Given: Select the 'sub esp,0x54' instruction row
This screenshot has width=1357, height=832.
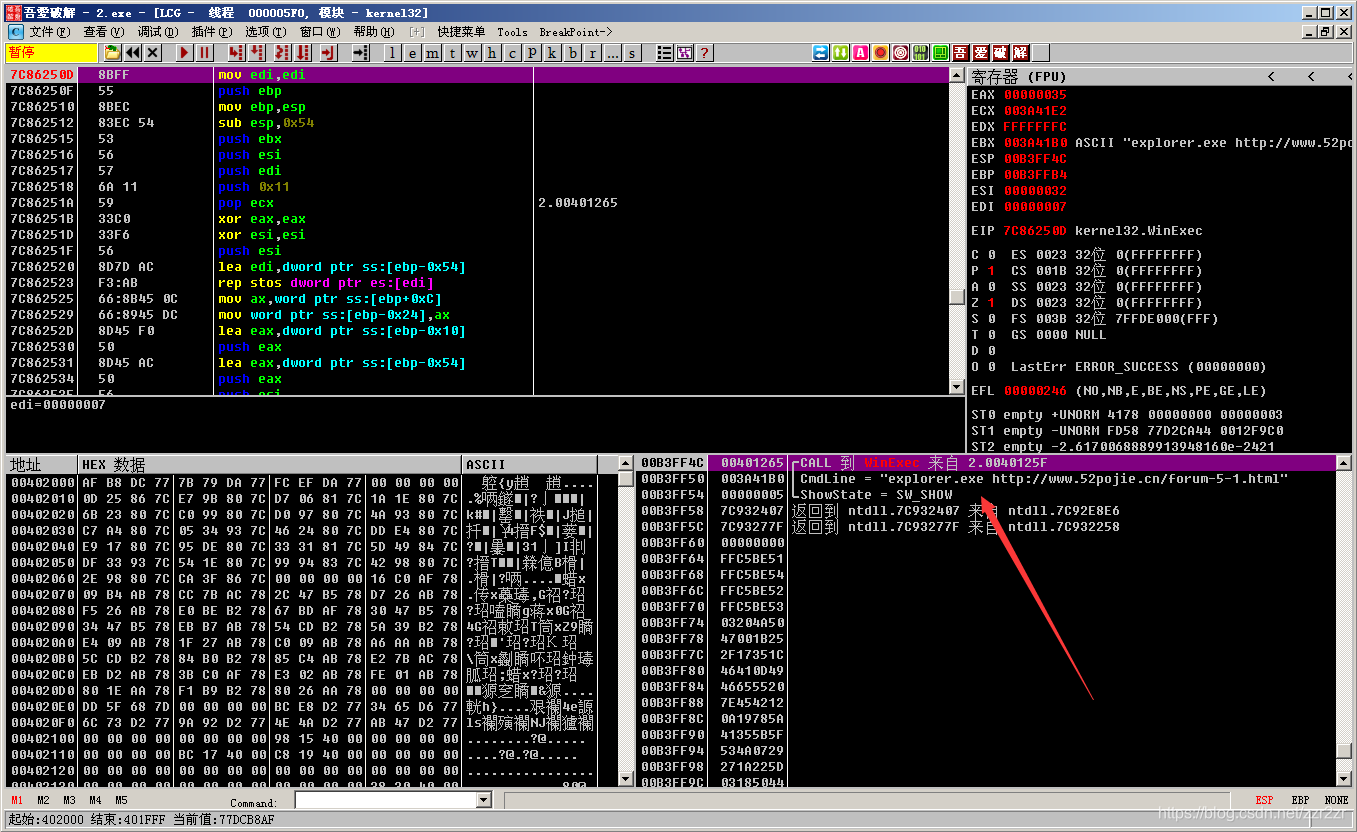Looking at the screenshot, I should 477,123.
